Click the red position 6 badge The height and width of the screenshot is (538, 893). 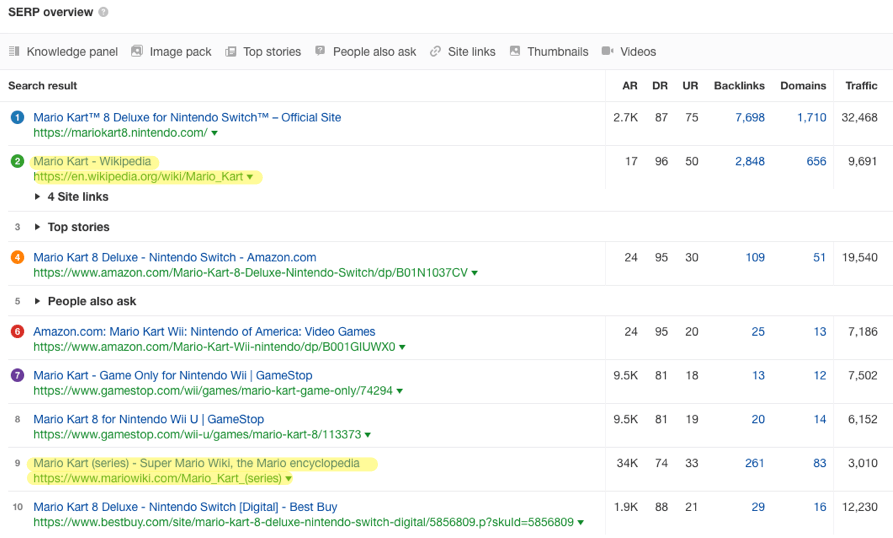coord(18,331)
